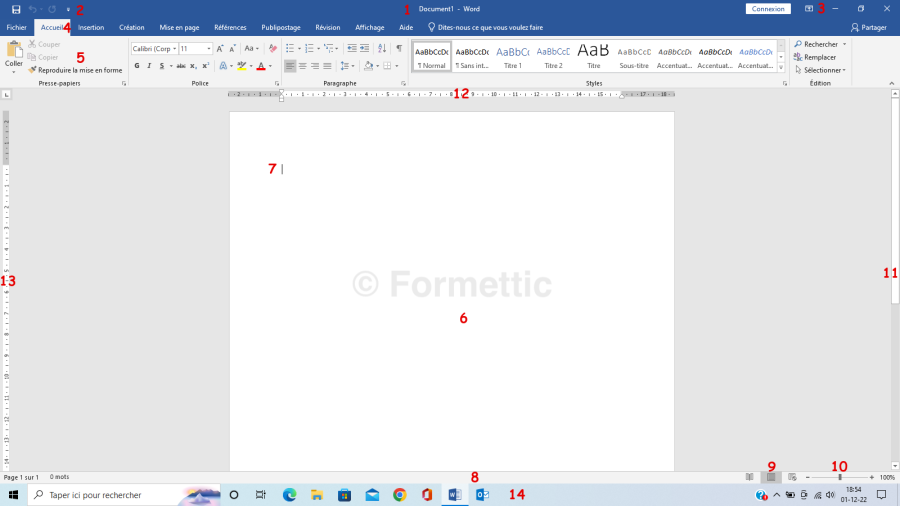Switch to the Insertion tab

tap(91, 27)
